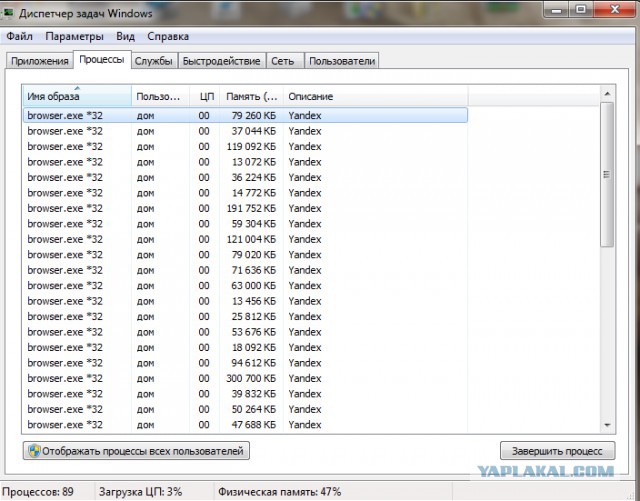Select the process using 63 000 КБ
Viewport: 640px width, 501px height.
pos(245,286)
